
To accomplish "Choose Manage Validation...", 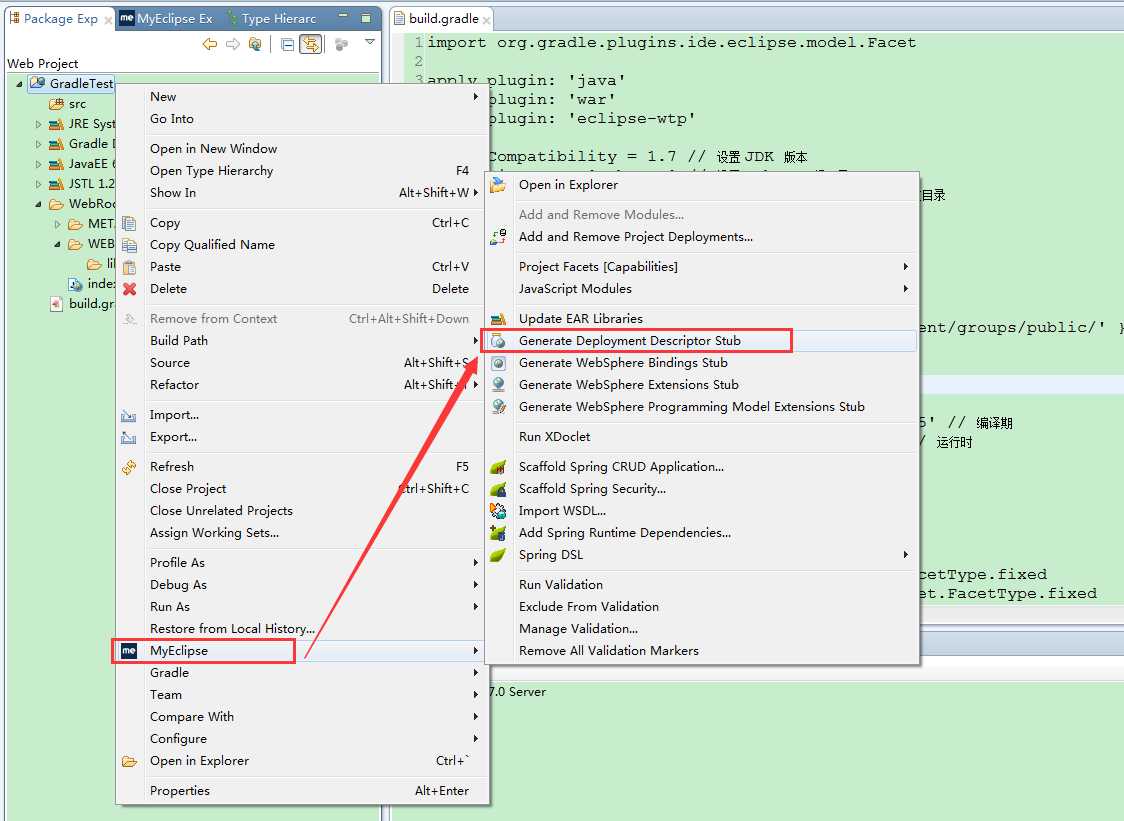I will [x=578, y=629].
